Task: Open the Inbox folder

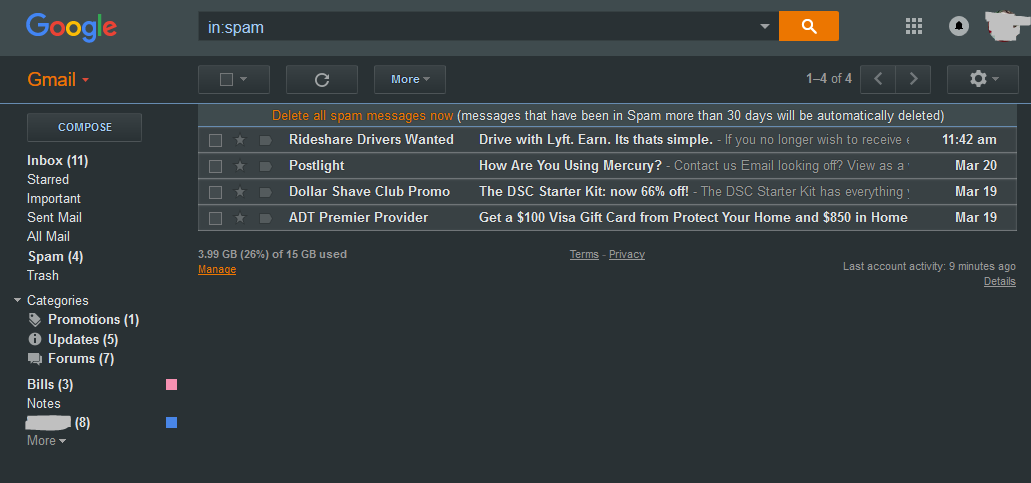Action: coord(57,160)
